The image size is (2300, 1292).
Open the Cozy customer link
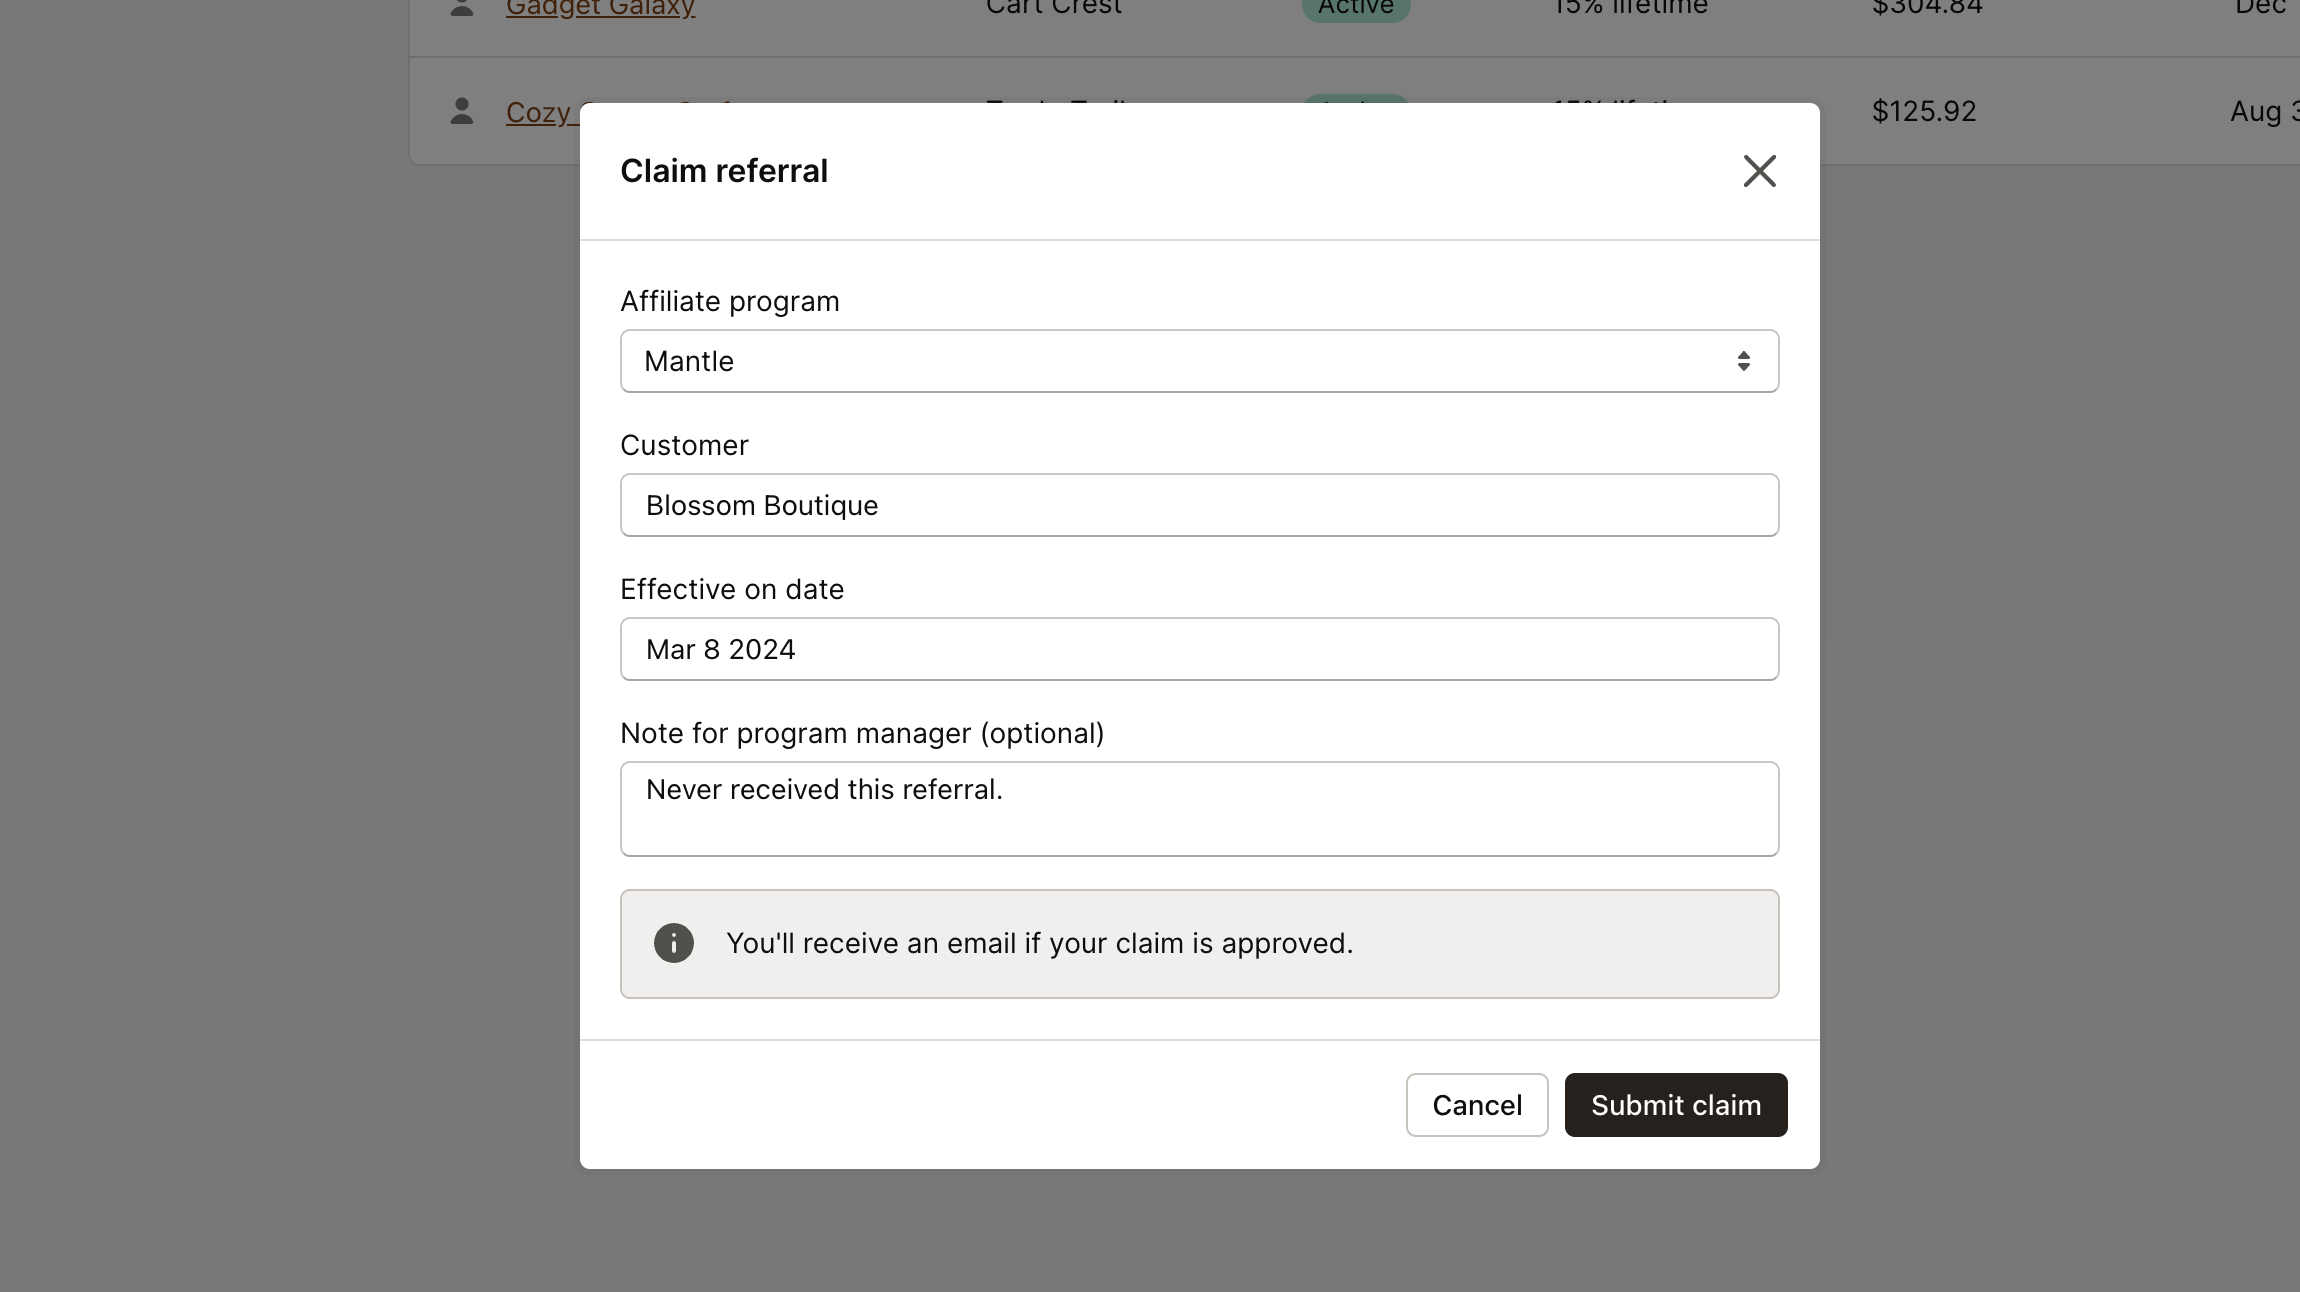tap(540, 112)
